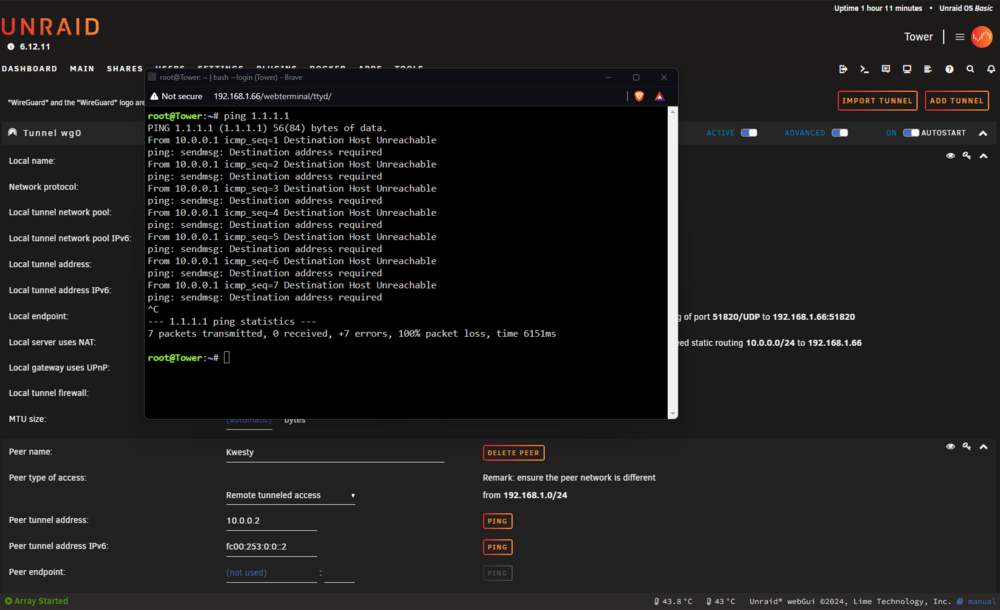1000x610 pixels.
Task: Click the manual link in footer
Action: [981, 601]
